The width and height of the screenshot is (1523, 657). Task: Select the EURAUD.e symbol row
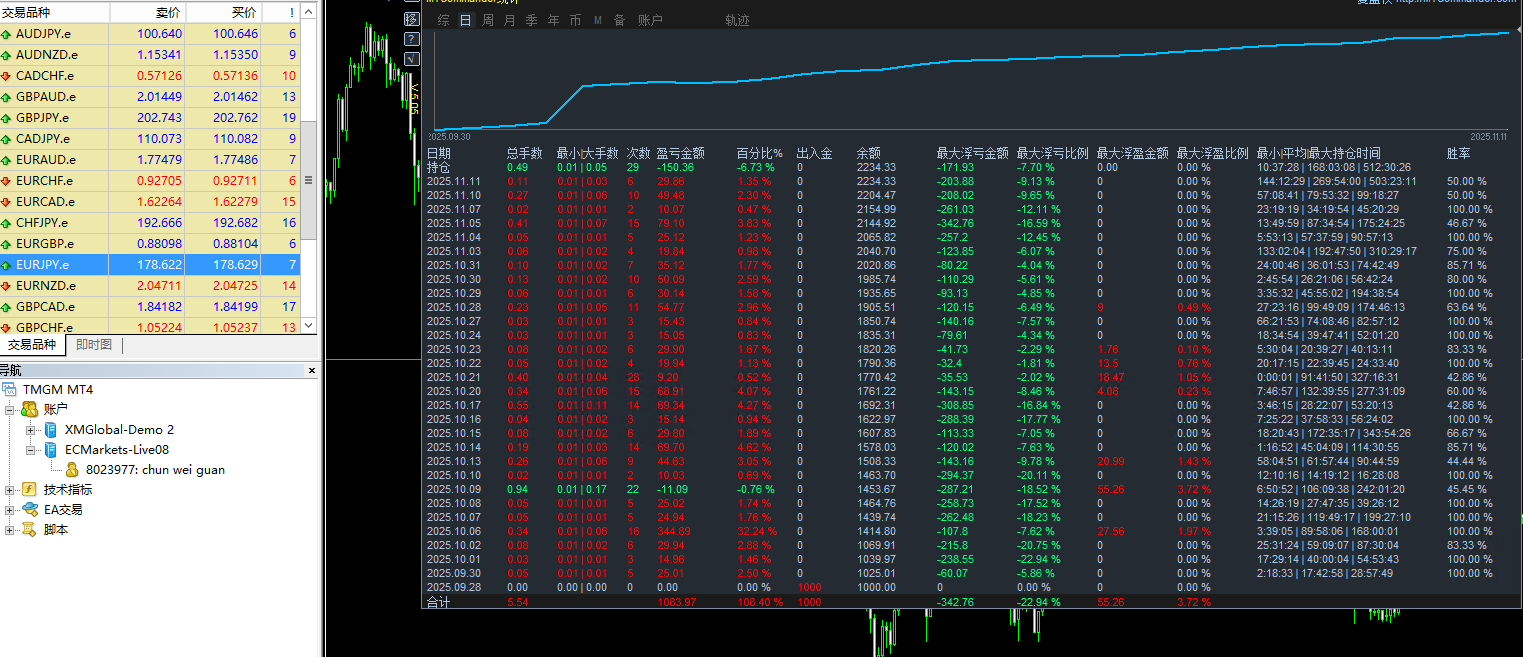(150, 160)
